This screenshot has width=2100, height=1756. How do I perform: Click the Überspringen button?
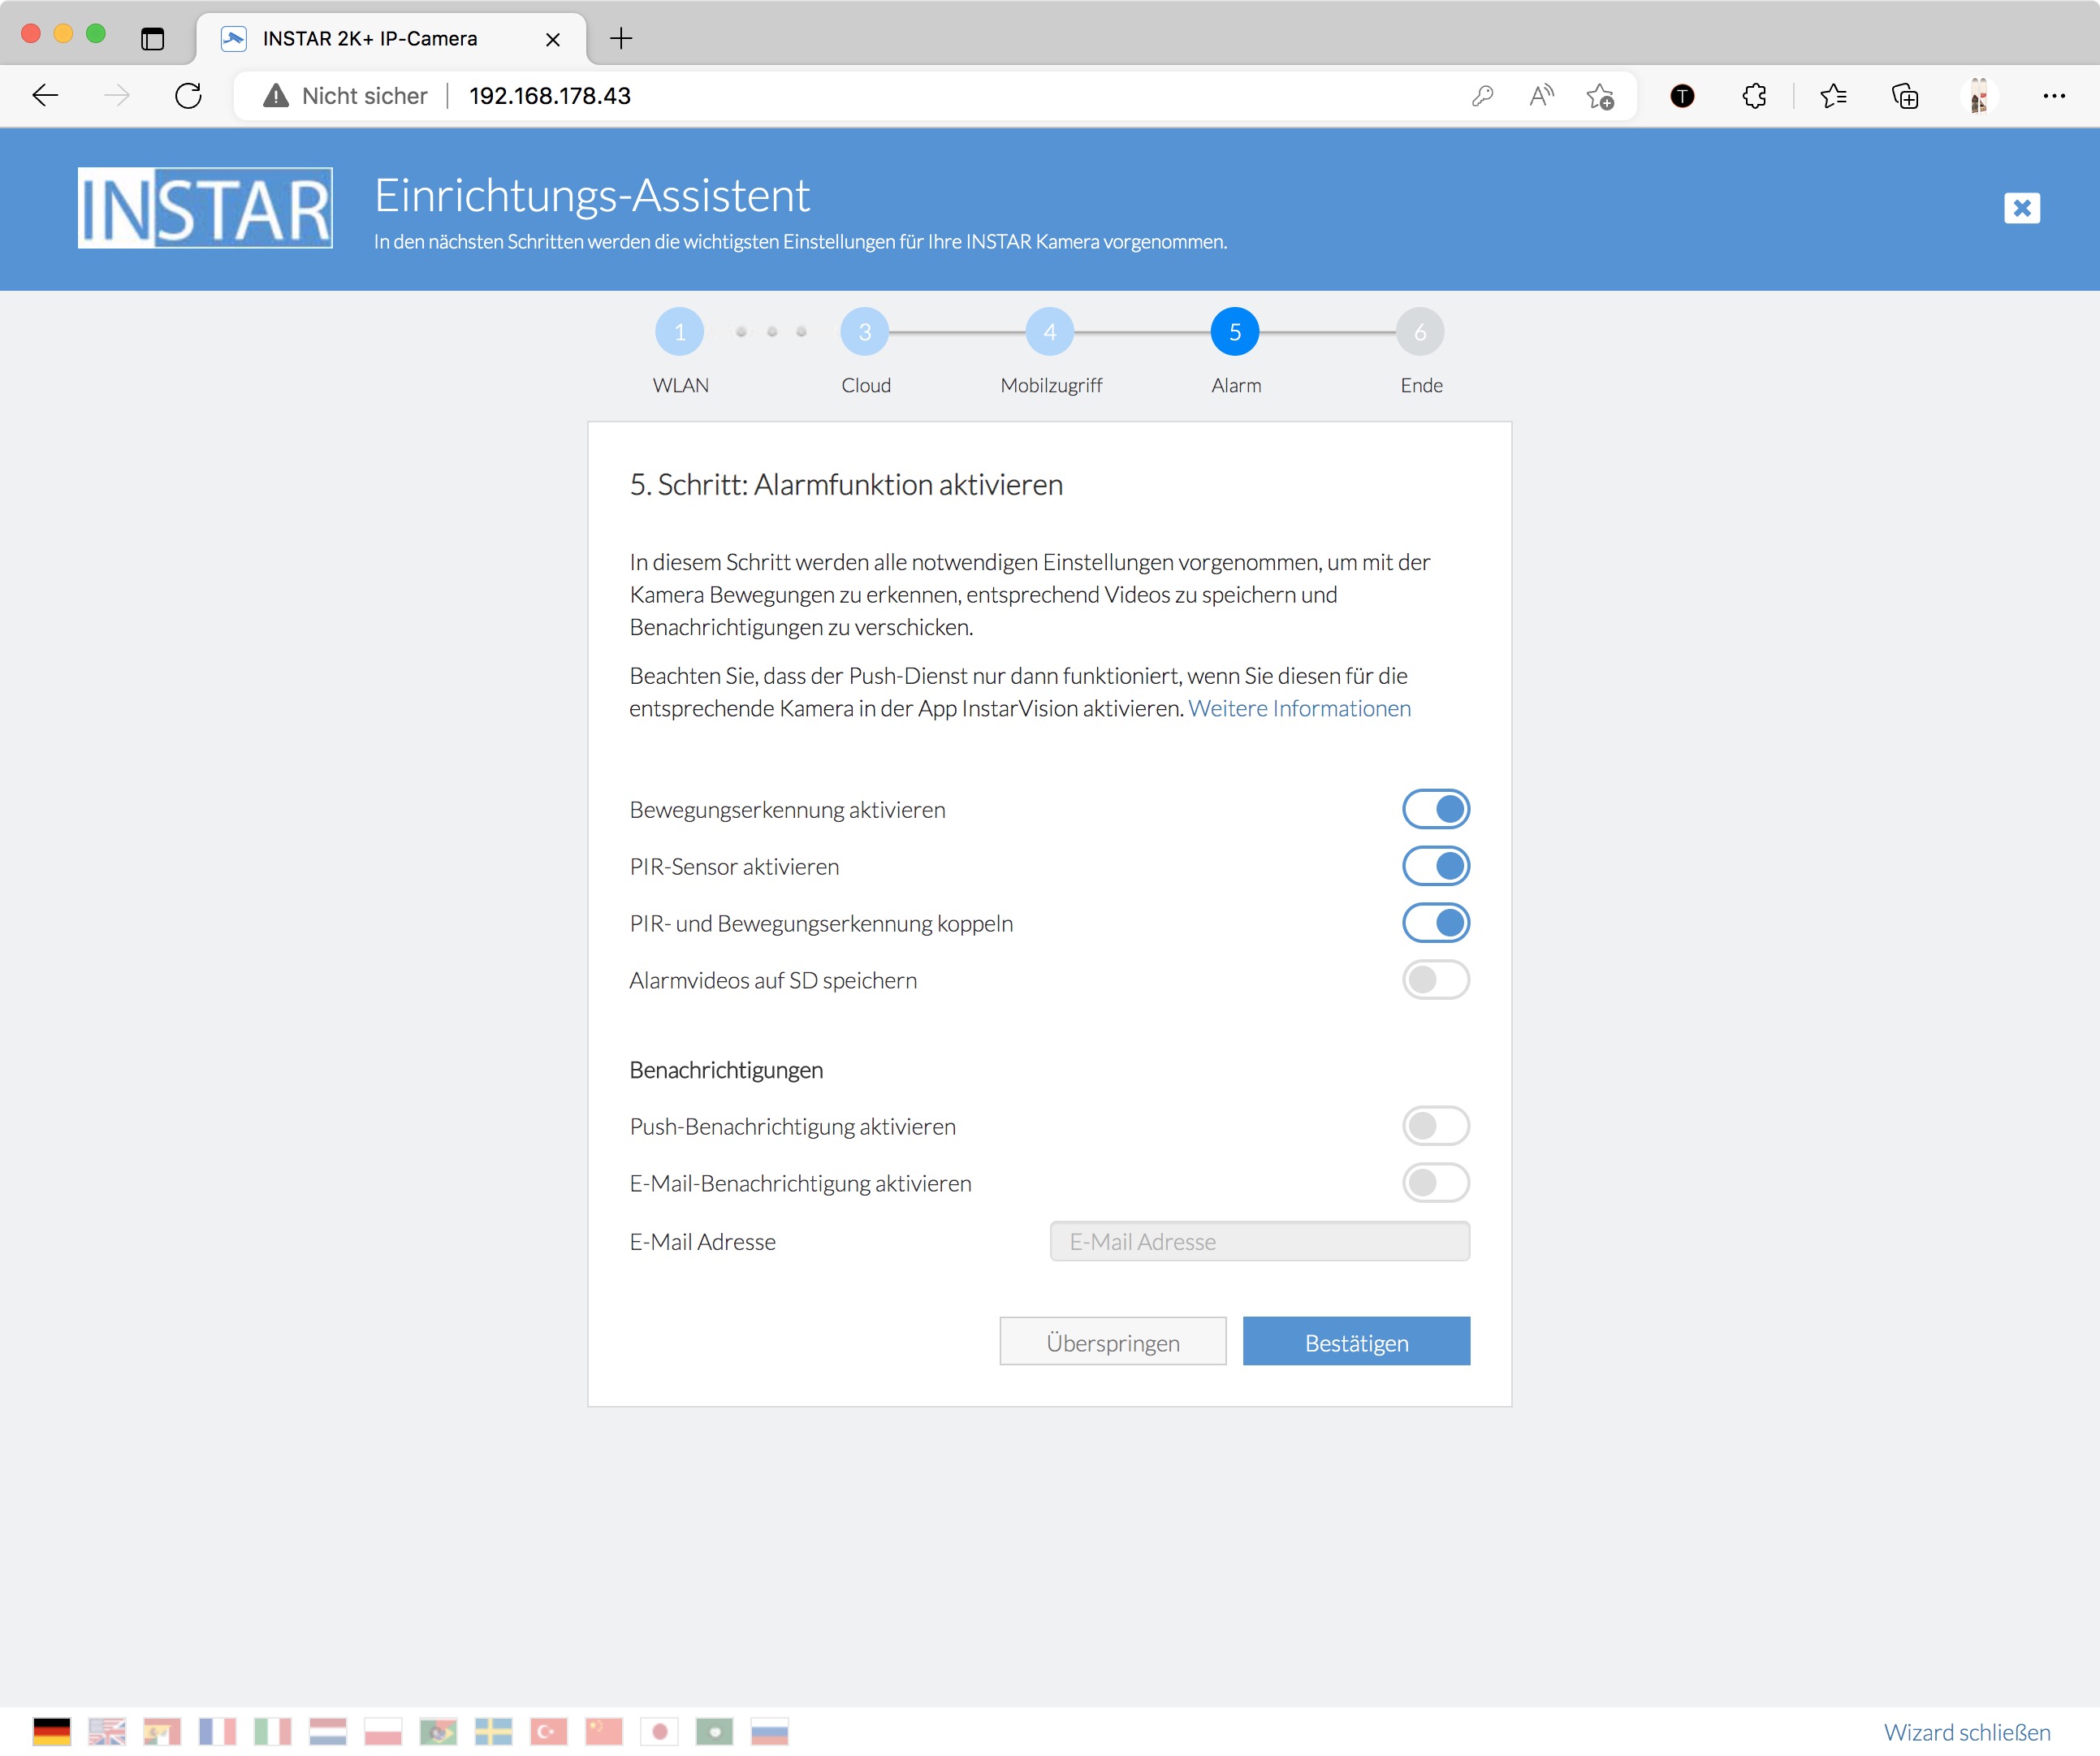1112,1342
